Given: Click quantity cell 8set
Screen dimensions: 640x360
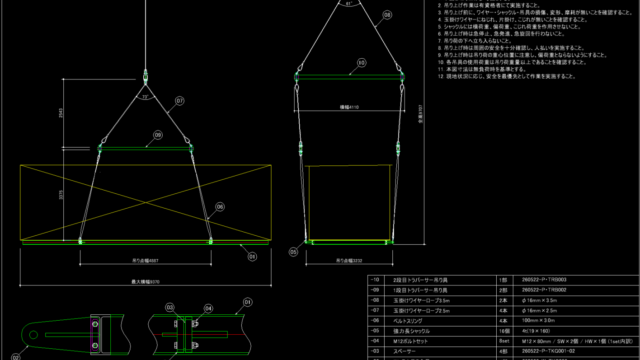Looking at the screenshot, I should pos(504,341).
